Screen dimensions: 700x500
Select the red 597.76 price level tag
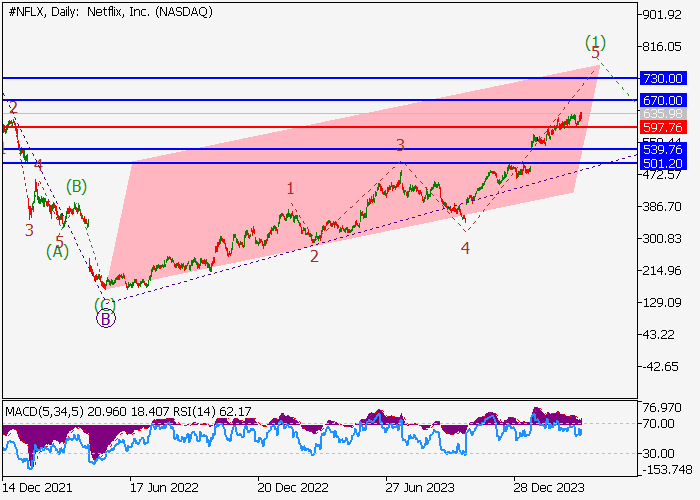(663, 128)
